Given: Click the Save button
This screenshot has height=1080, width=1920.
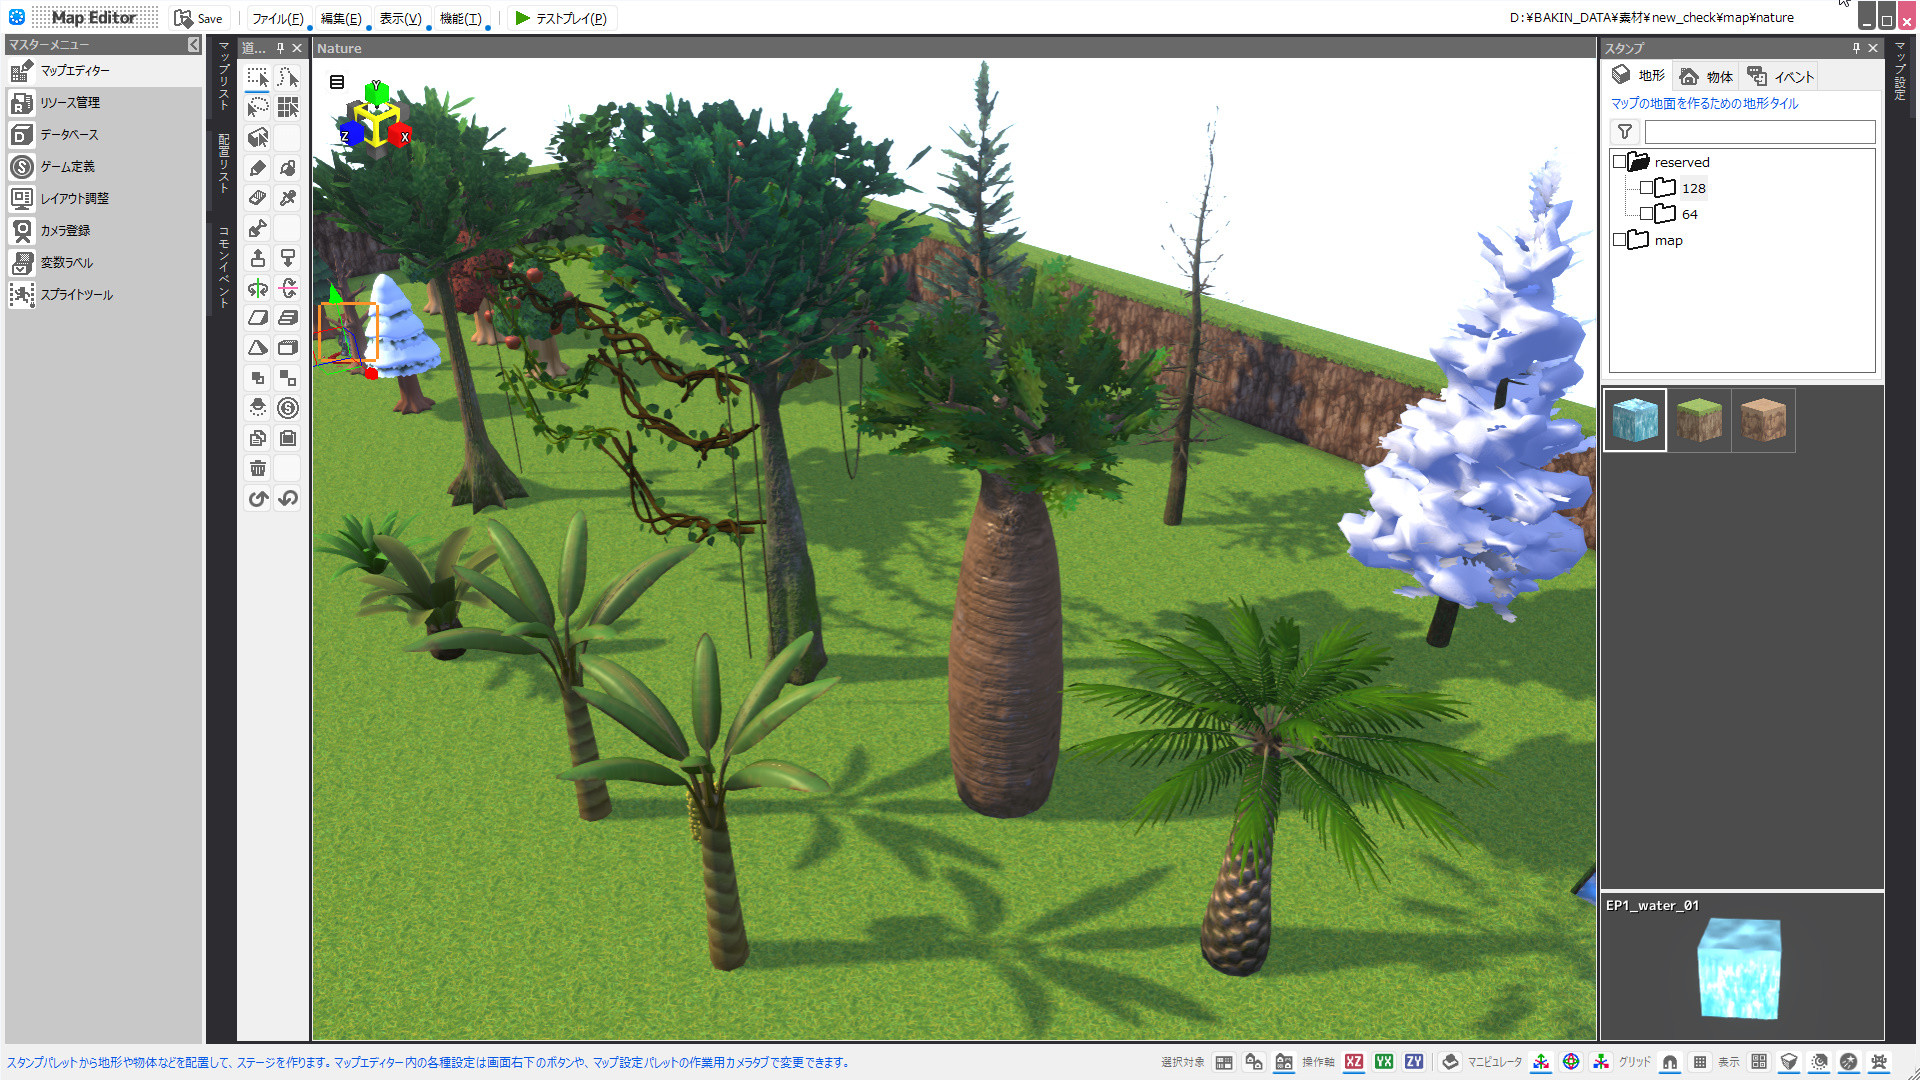Looking at the screenshot, I should [x=199, y=17].
